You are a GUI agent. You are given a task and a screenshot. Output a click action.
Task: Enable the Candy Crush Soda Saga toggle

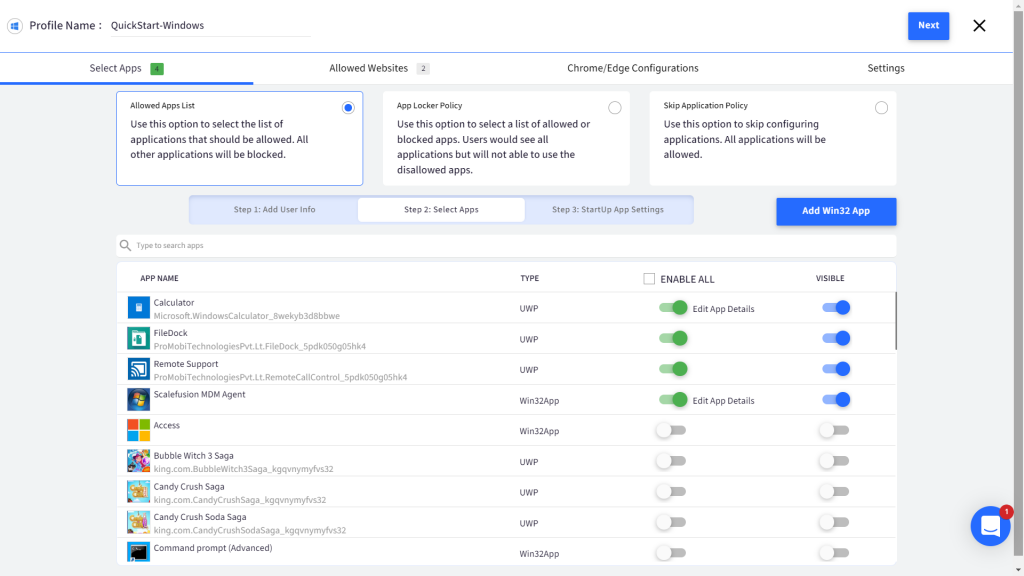point(671,522)
